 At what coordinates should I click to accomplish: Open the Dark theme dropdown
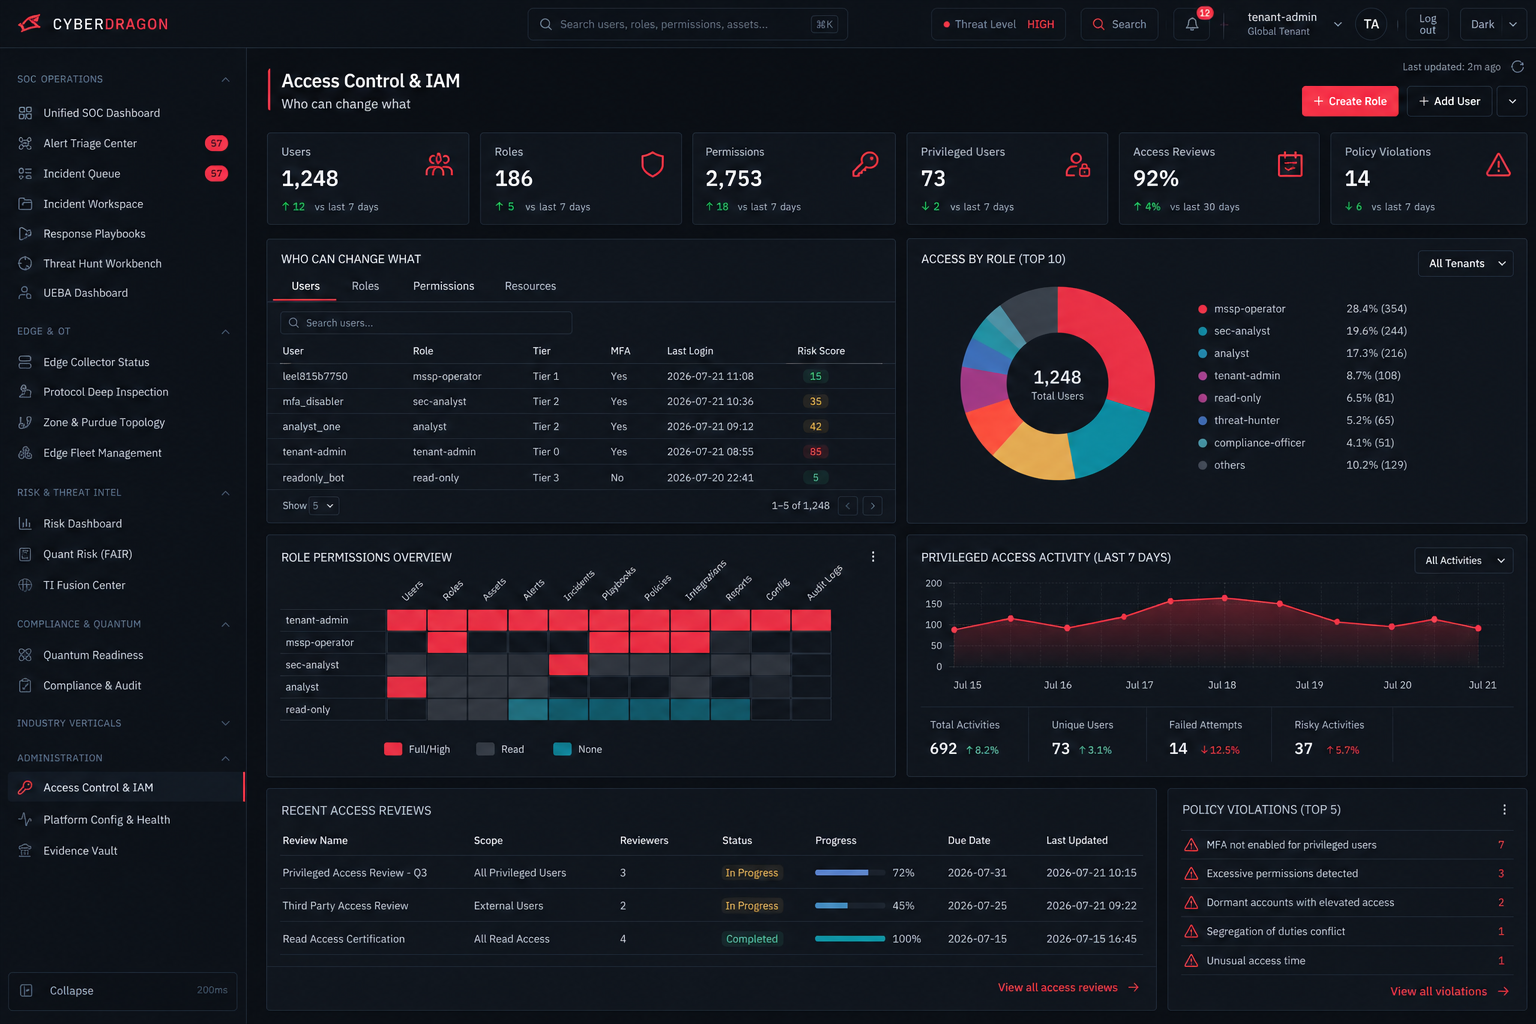click(1493, 24)
